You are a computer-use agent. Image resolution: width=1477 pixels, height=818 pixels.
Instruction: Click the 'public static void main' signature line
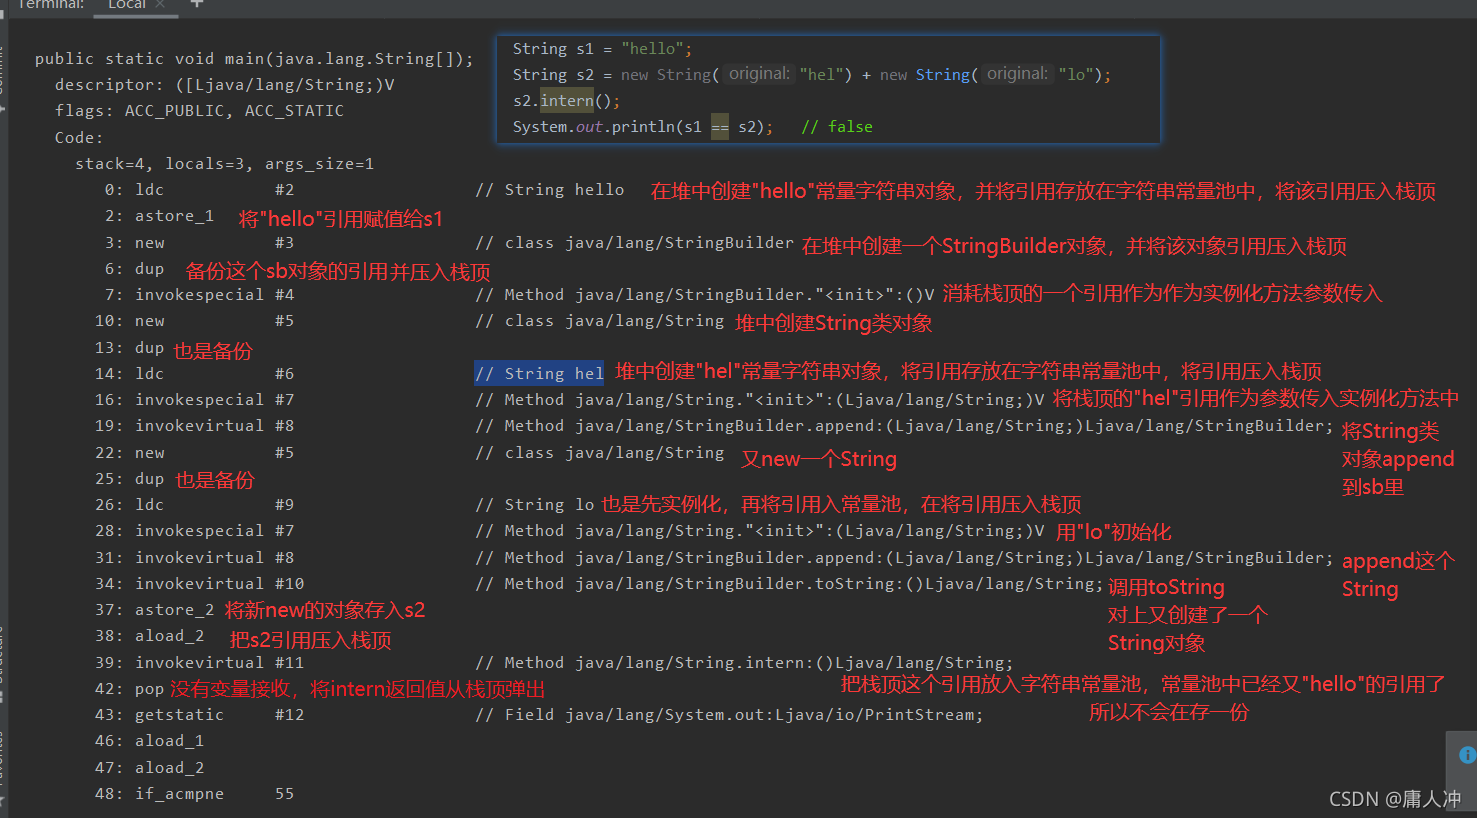coord(254,59)
